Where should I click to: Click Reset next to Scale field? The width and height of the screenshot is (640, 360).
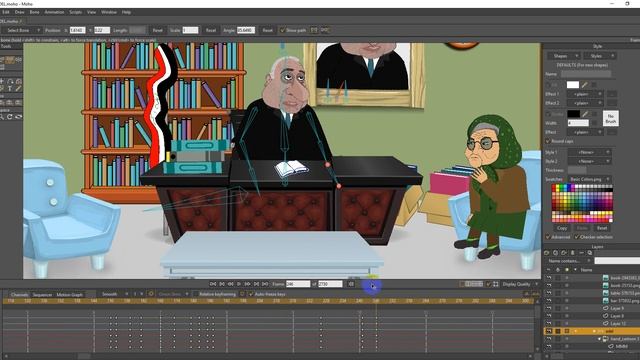[x=211, y=30]
